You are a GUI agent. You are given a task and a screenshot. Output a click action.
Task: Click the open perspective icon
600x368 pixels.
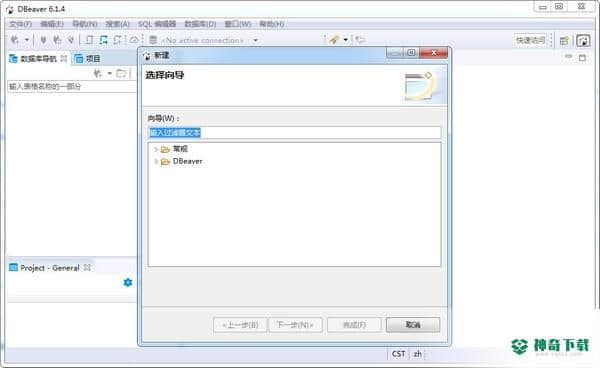[x=564, y=41]
